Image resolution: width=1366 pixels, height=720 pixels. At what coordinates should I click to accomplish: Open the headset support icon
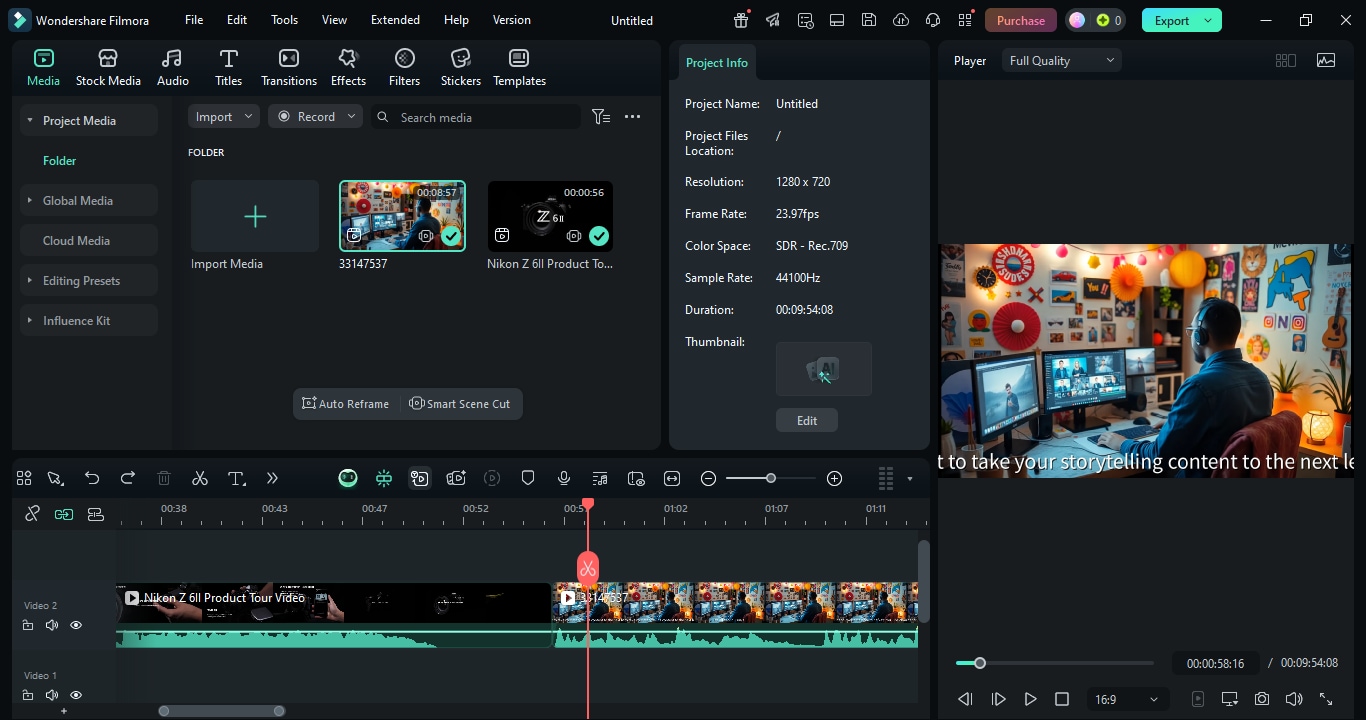point(933,20)
